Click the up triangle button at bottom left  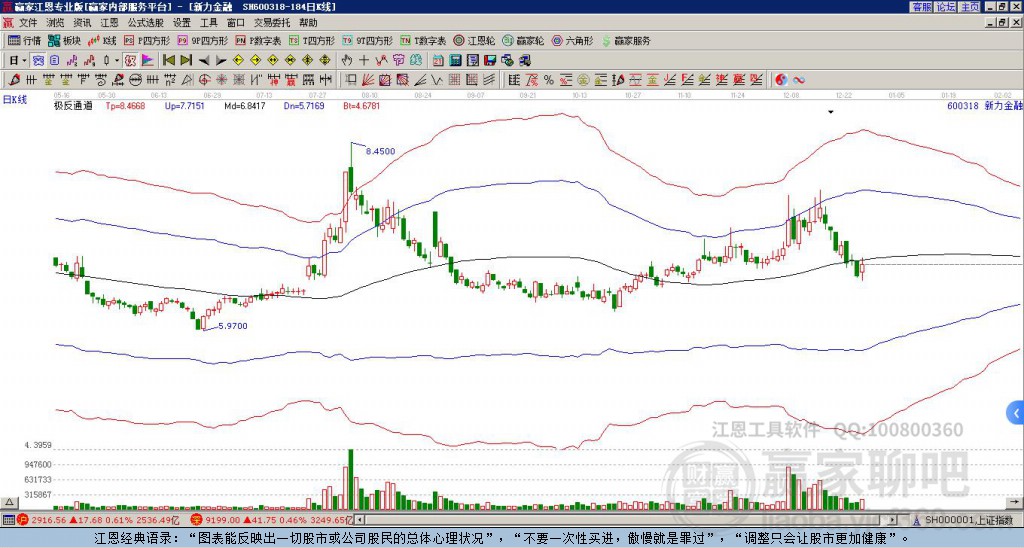[x=9, y=502]
